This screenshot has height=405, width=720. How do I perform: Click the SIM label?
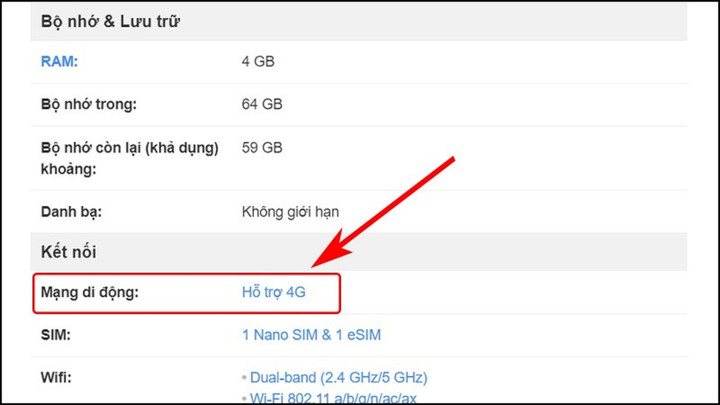click(56, 334)
